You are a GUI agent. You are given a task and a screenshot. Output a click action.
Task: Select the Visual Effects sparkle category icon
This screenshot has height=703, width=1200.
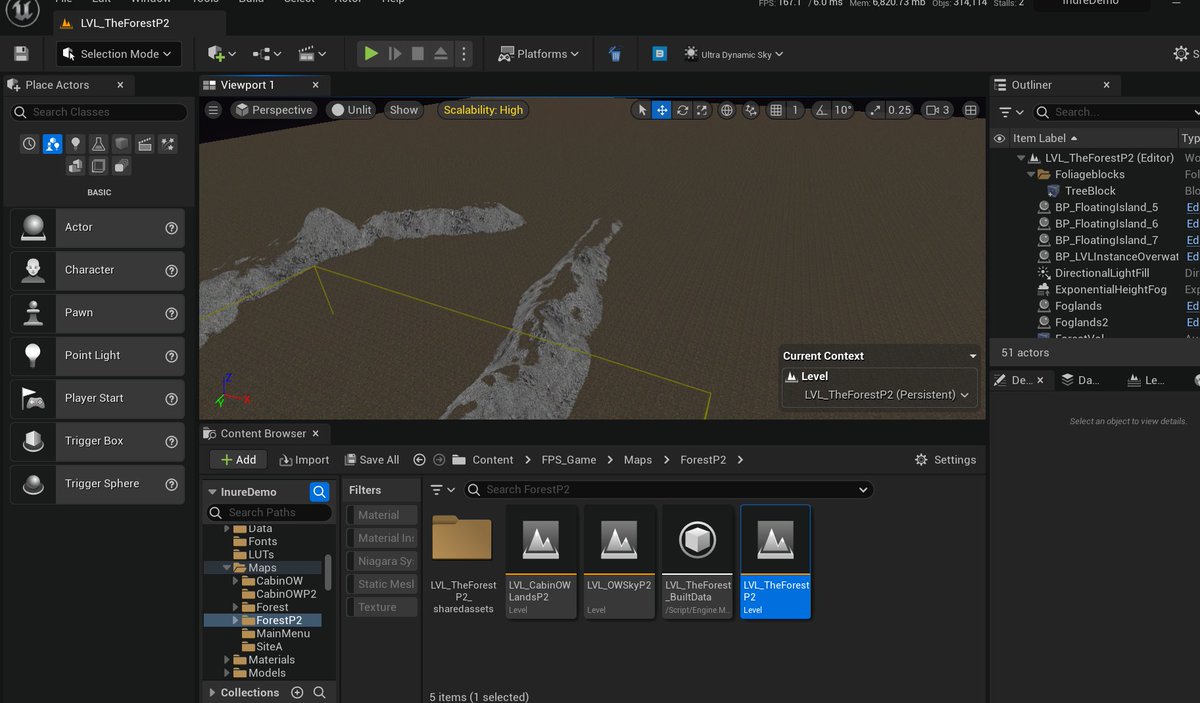tap(168, 144)
